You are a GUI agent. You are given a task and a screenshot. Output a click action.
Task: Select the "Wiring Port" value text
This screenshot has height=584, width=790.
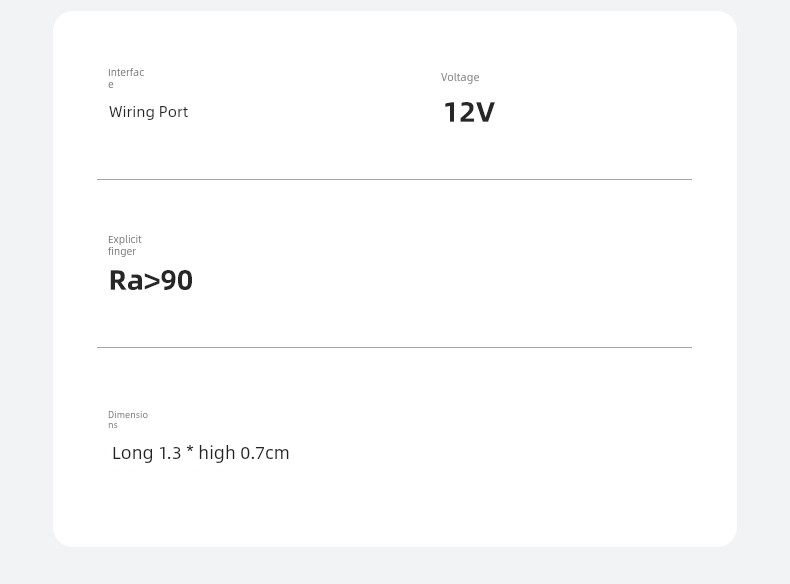click(x=148, y=112)
